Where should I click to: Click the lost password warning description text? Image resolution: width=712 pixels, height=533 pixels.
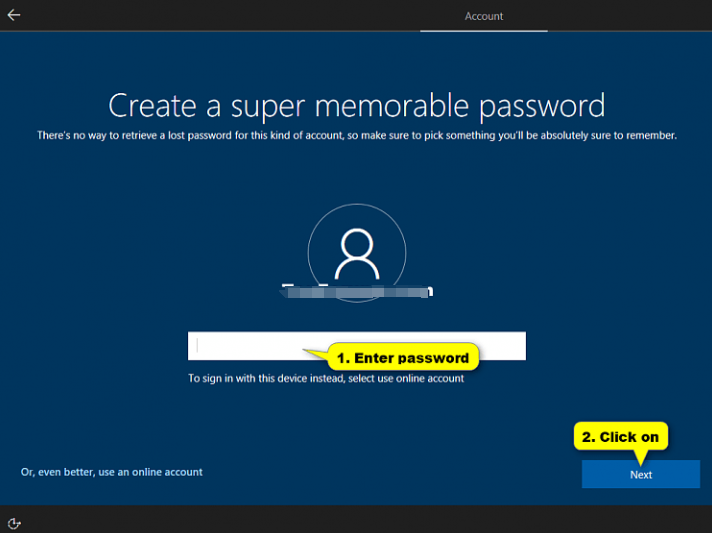click(x=356, y=135)
